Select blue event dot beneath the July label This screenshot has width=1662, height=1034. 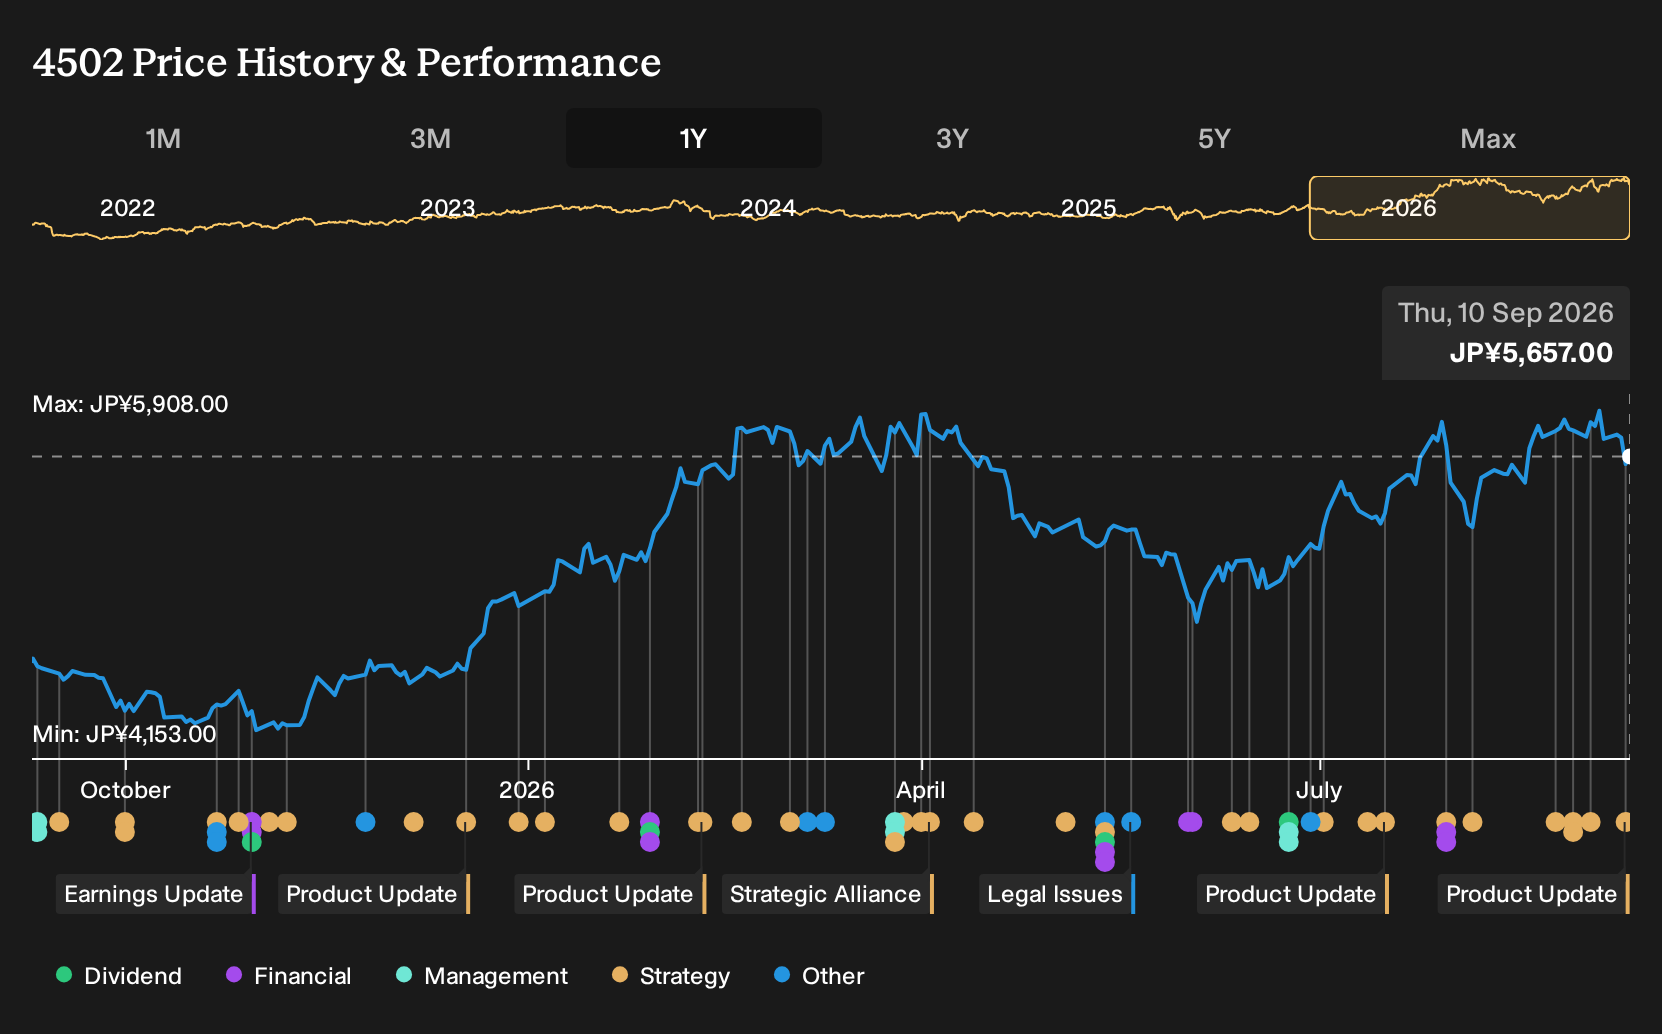[1310, 822]
